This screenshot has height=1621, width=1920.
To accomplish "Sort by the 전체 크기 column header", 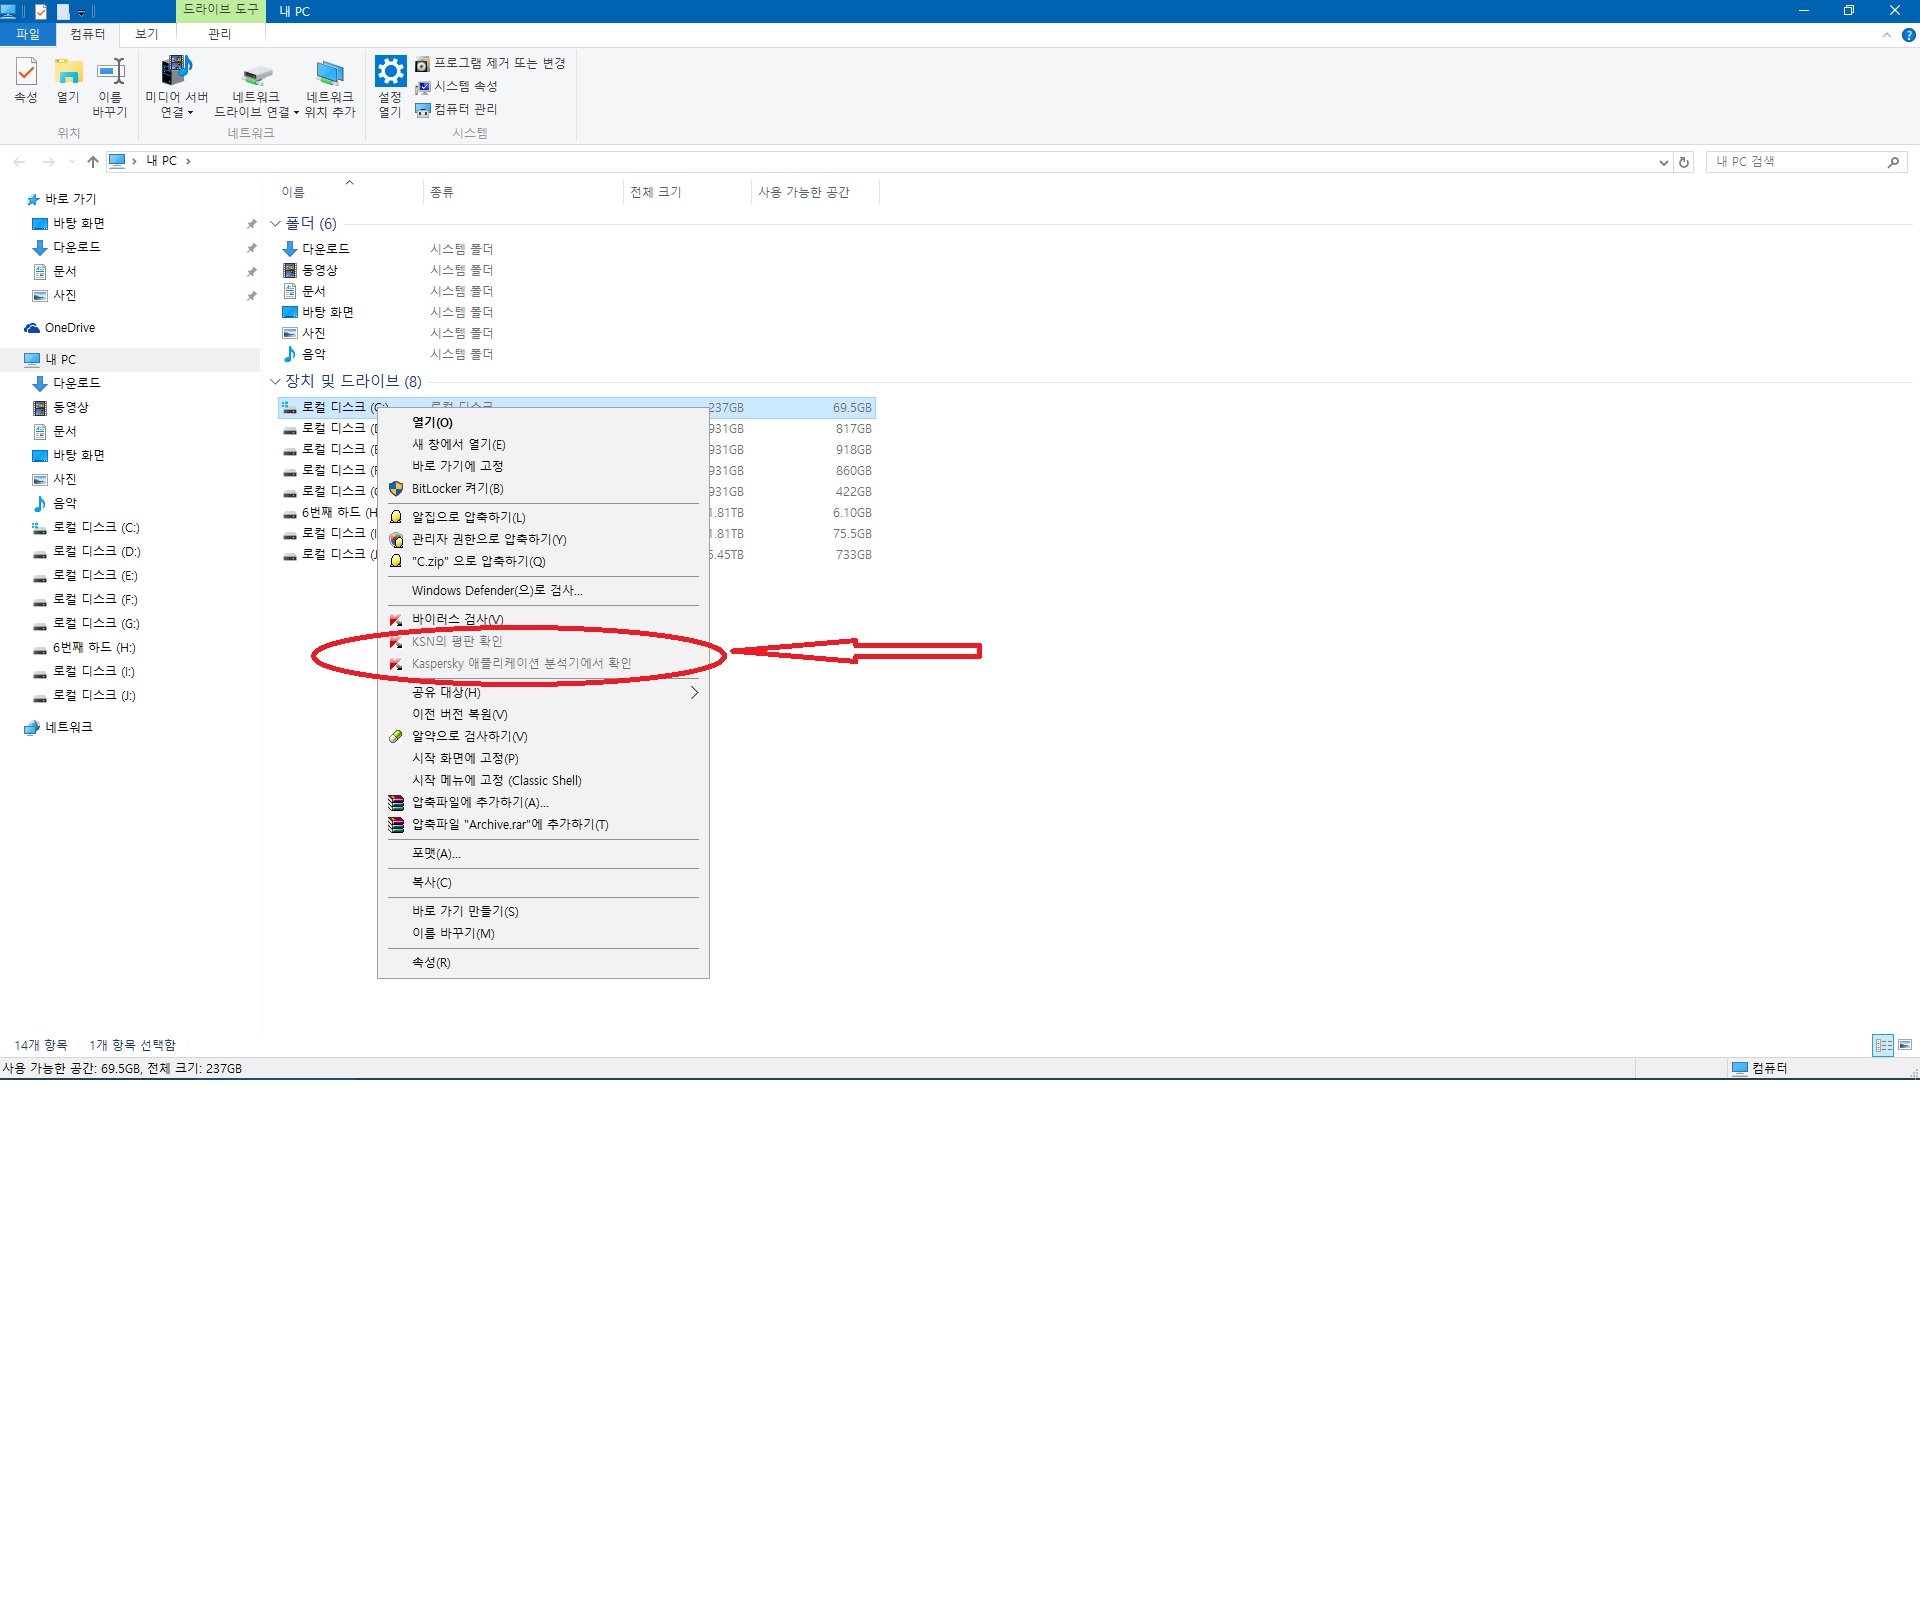I will [x=686, y=193].
